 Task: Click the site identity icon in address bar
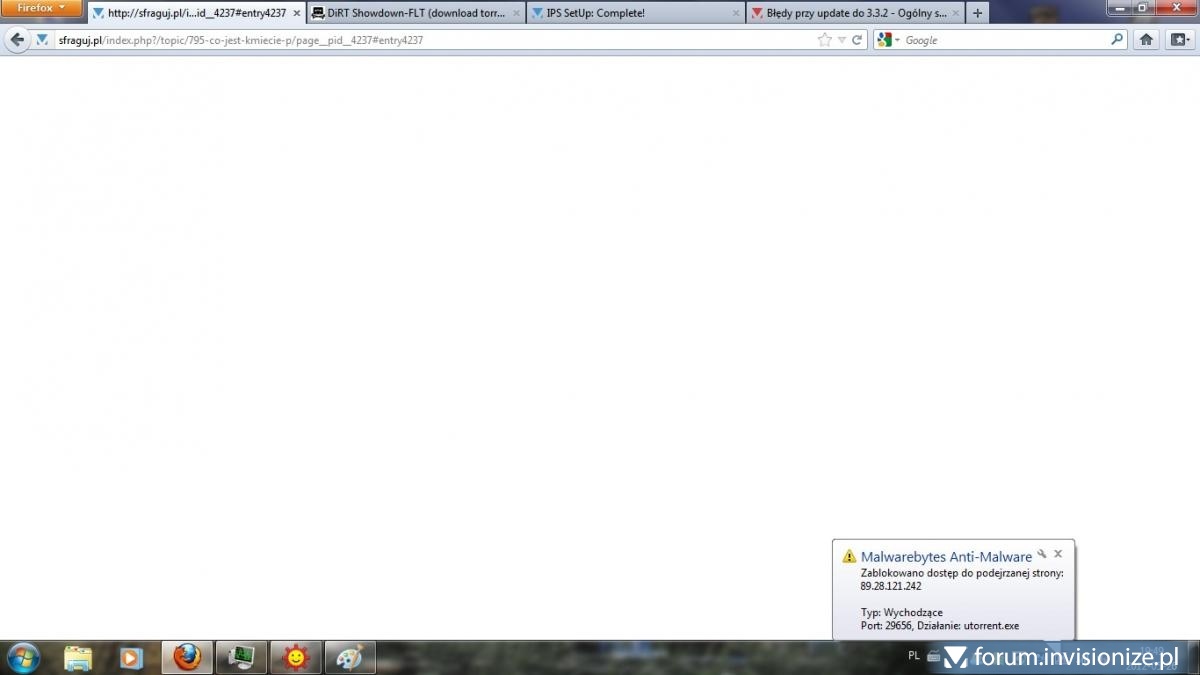pyautogui.click(x=42, y=40)
